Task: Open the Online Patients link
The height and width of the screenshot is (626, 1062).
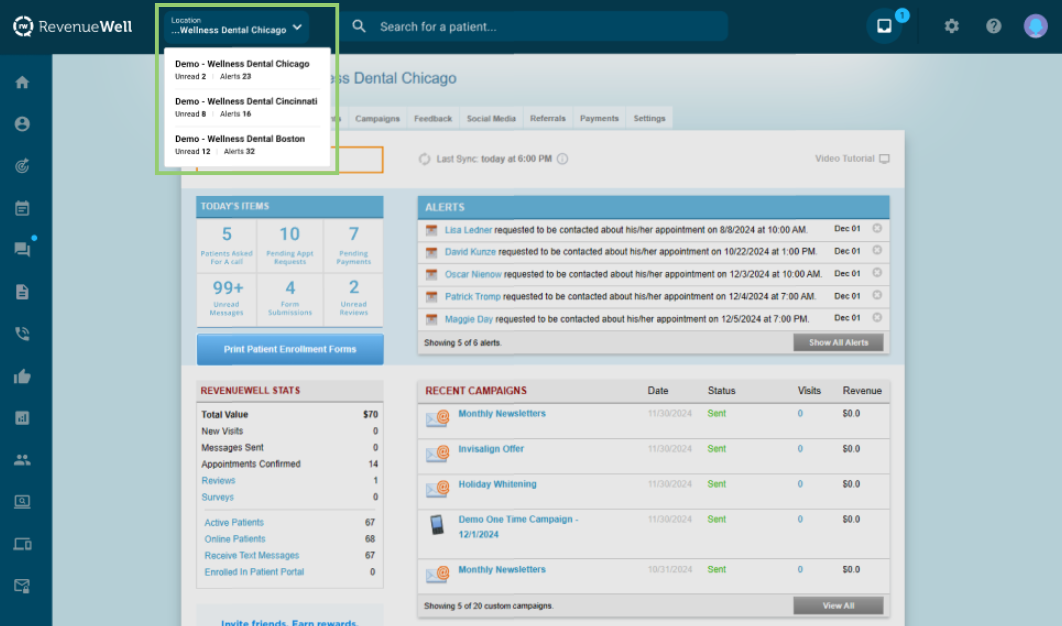Action: (x=235, y=539)
